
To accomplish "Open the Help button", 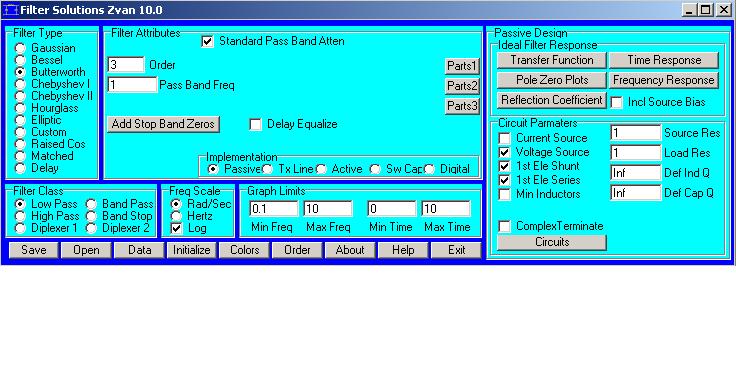I will 403,250.
